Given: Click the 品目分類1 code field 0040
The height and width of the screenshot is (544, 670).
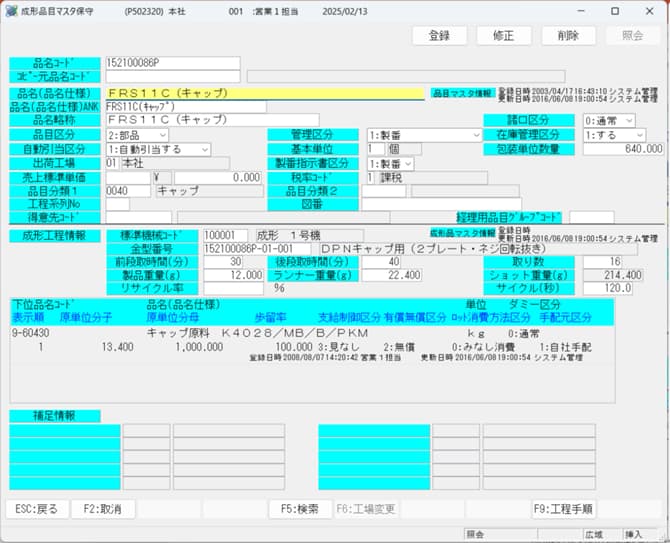Looking at the screenshot, I should pos(128,191).
